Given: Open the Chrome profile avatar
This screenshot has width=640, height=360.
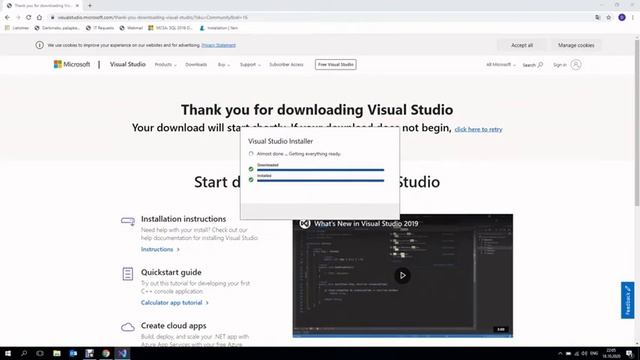Looking at the screenshot, I should [x=622, y=18].
